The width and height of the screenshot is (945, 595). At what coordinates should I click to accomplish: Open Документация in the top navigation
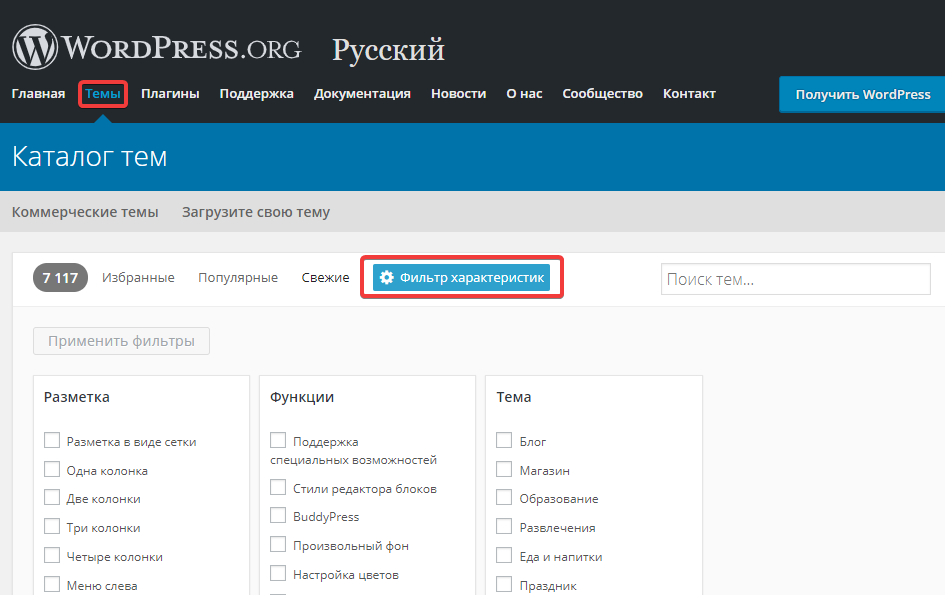coord(362,93)
